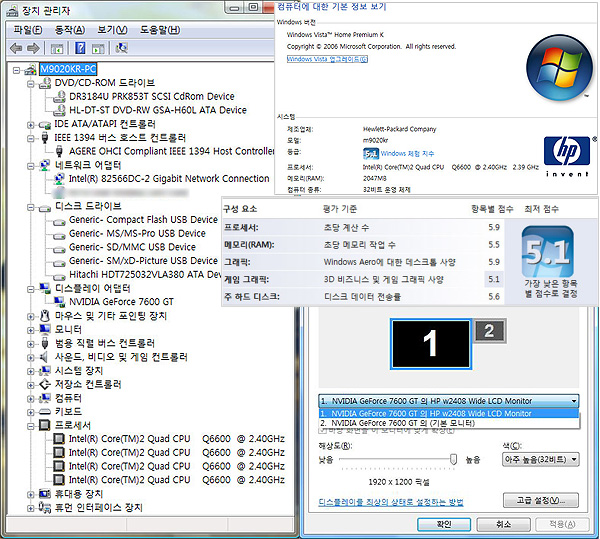Click the 저장소 컨트롤러 category icon

click(45, 384)
